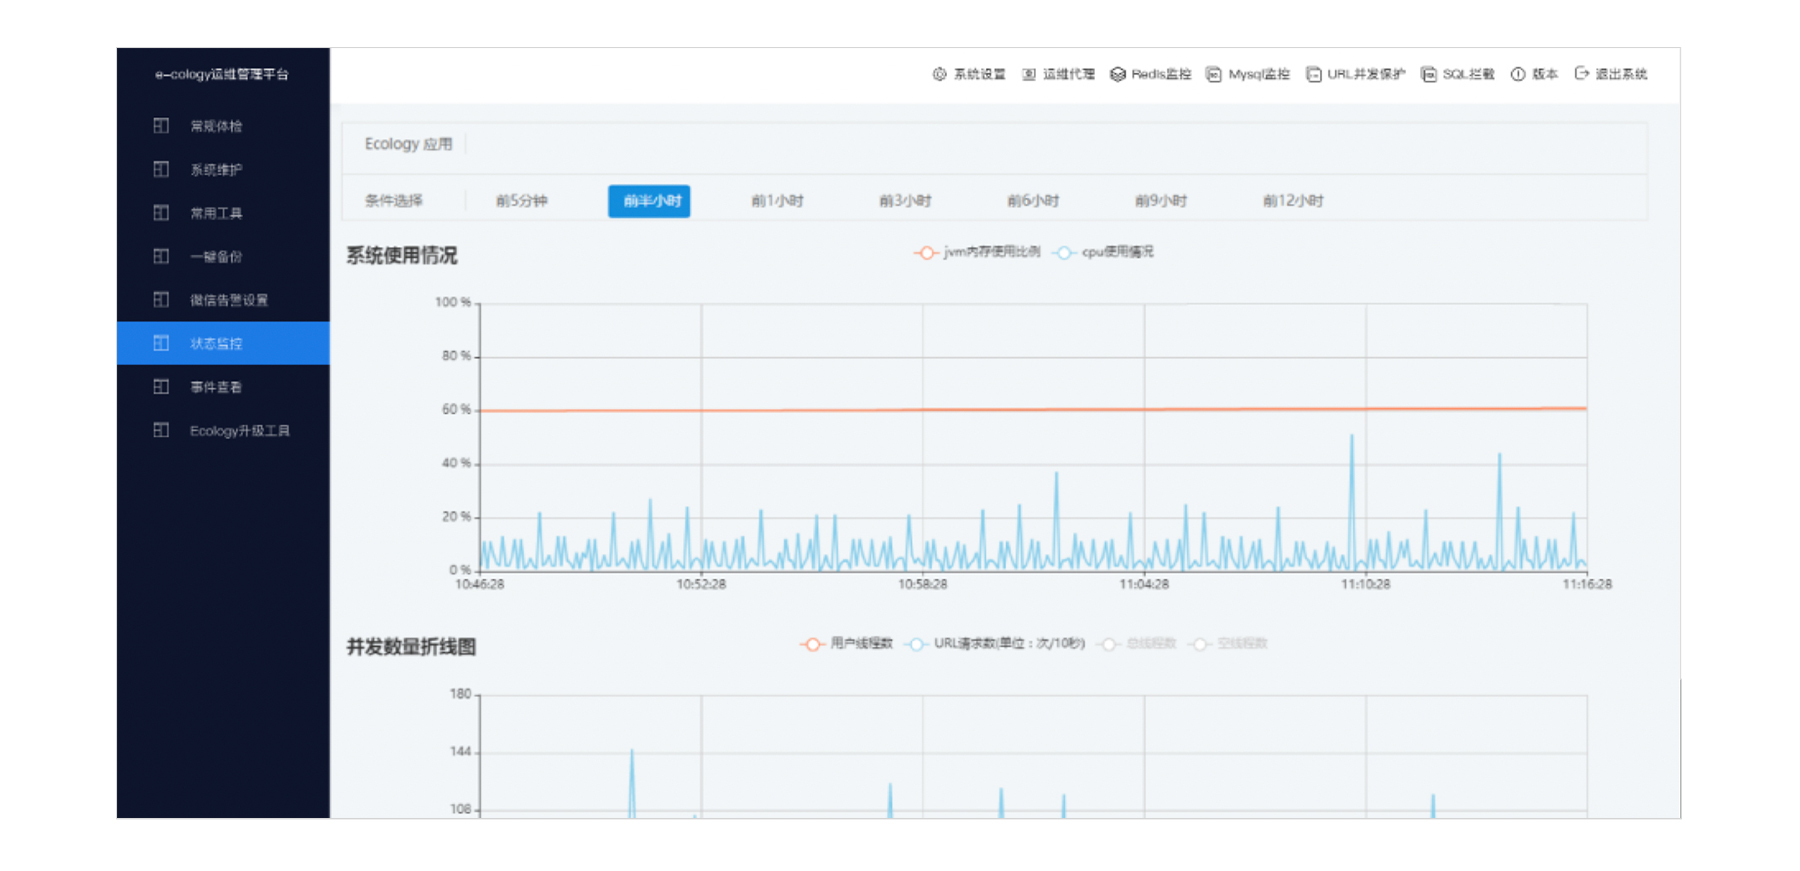This screenshot has height=871, width=1800.
Task: Click the icon beside 一键备份 in sidebar
Action: [x=161, y=256]
